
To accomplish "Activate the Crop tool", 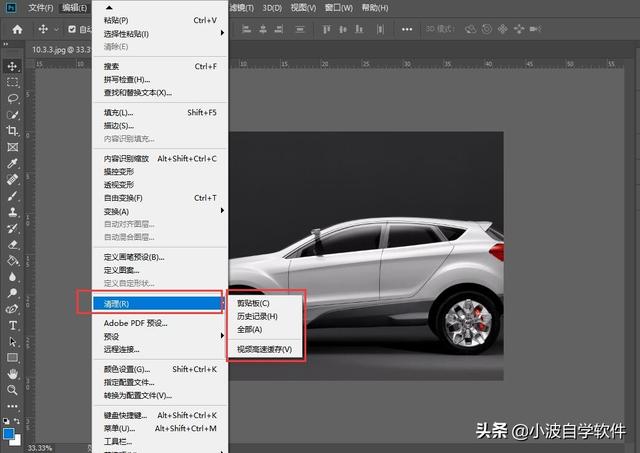I will [13, 131].
